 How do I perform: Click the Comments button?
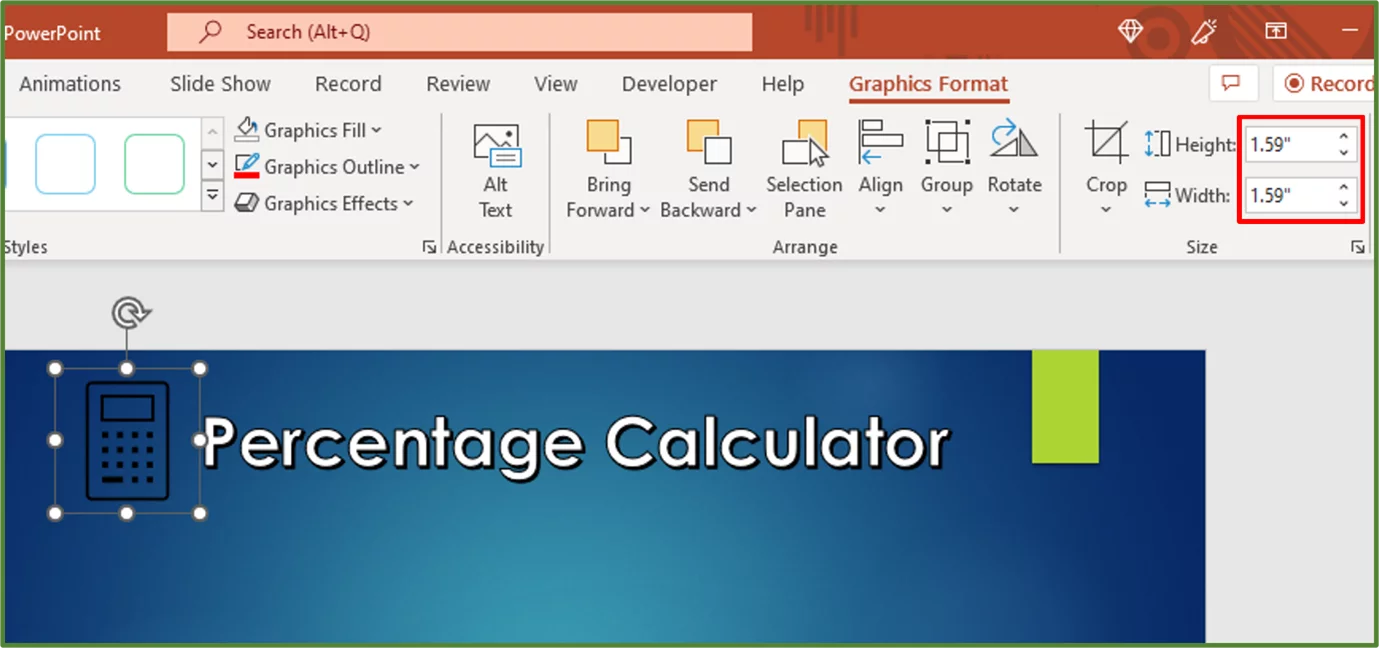tap(1232, 84)
